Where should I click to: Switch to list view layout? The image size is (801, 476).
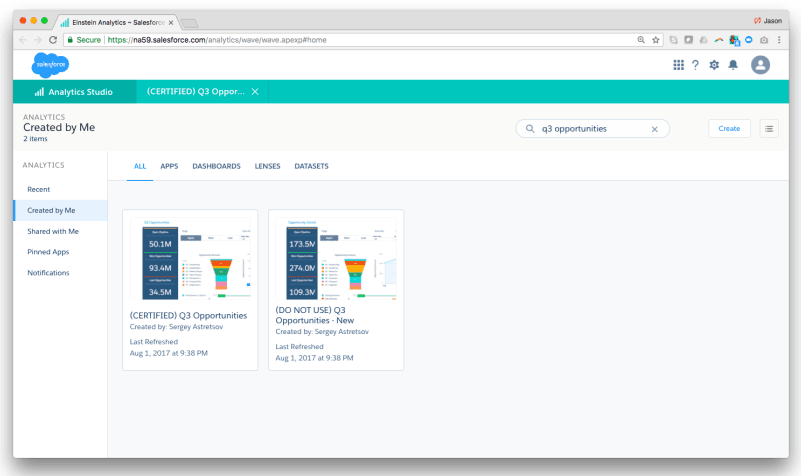769,129
